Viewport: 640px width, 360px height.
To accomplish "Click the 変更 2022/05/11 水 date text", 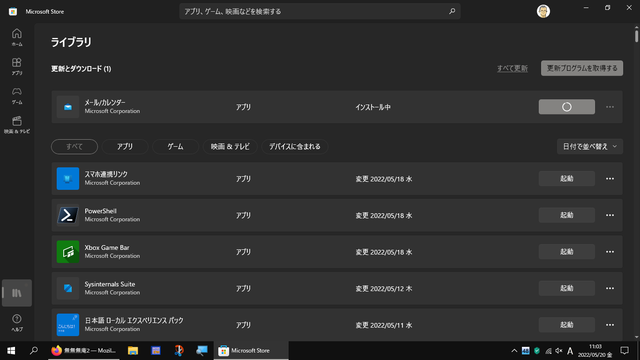I will (x=384, y=325).
